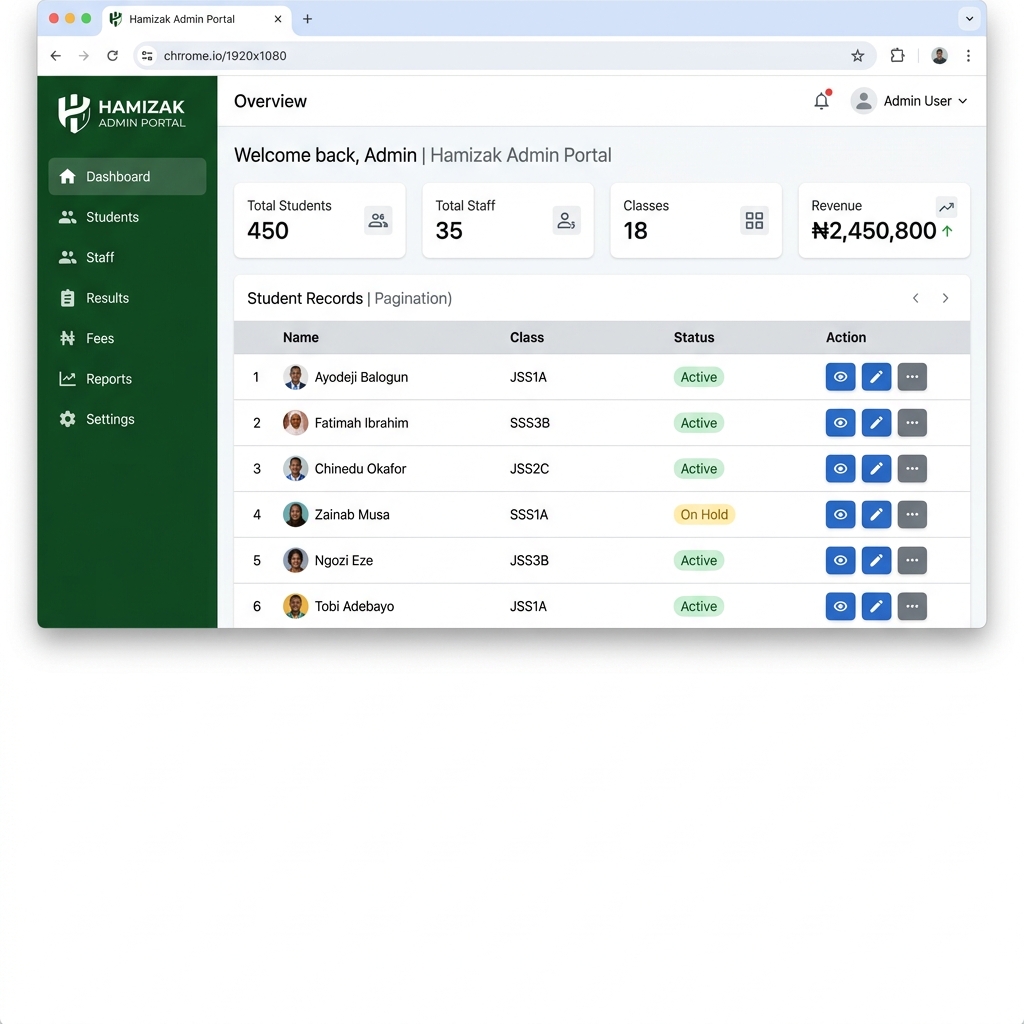
Task: Click the Total Staff person icon
Action: [566, 220]
